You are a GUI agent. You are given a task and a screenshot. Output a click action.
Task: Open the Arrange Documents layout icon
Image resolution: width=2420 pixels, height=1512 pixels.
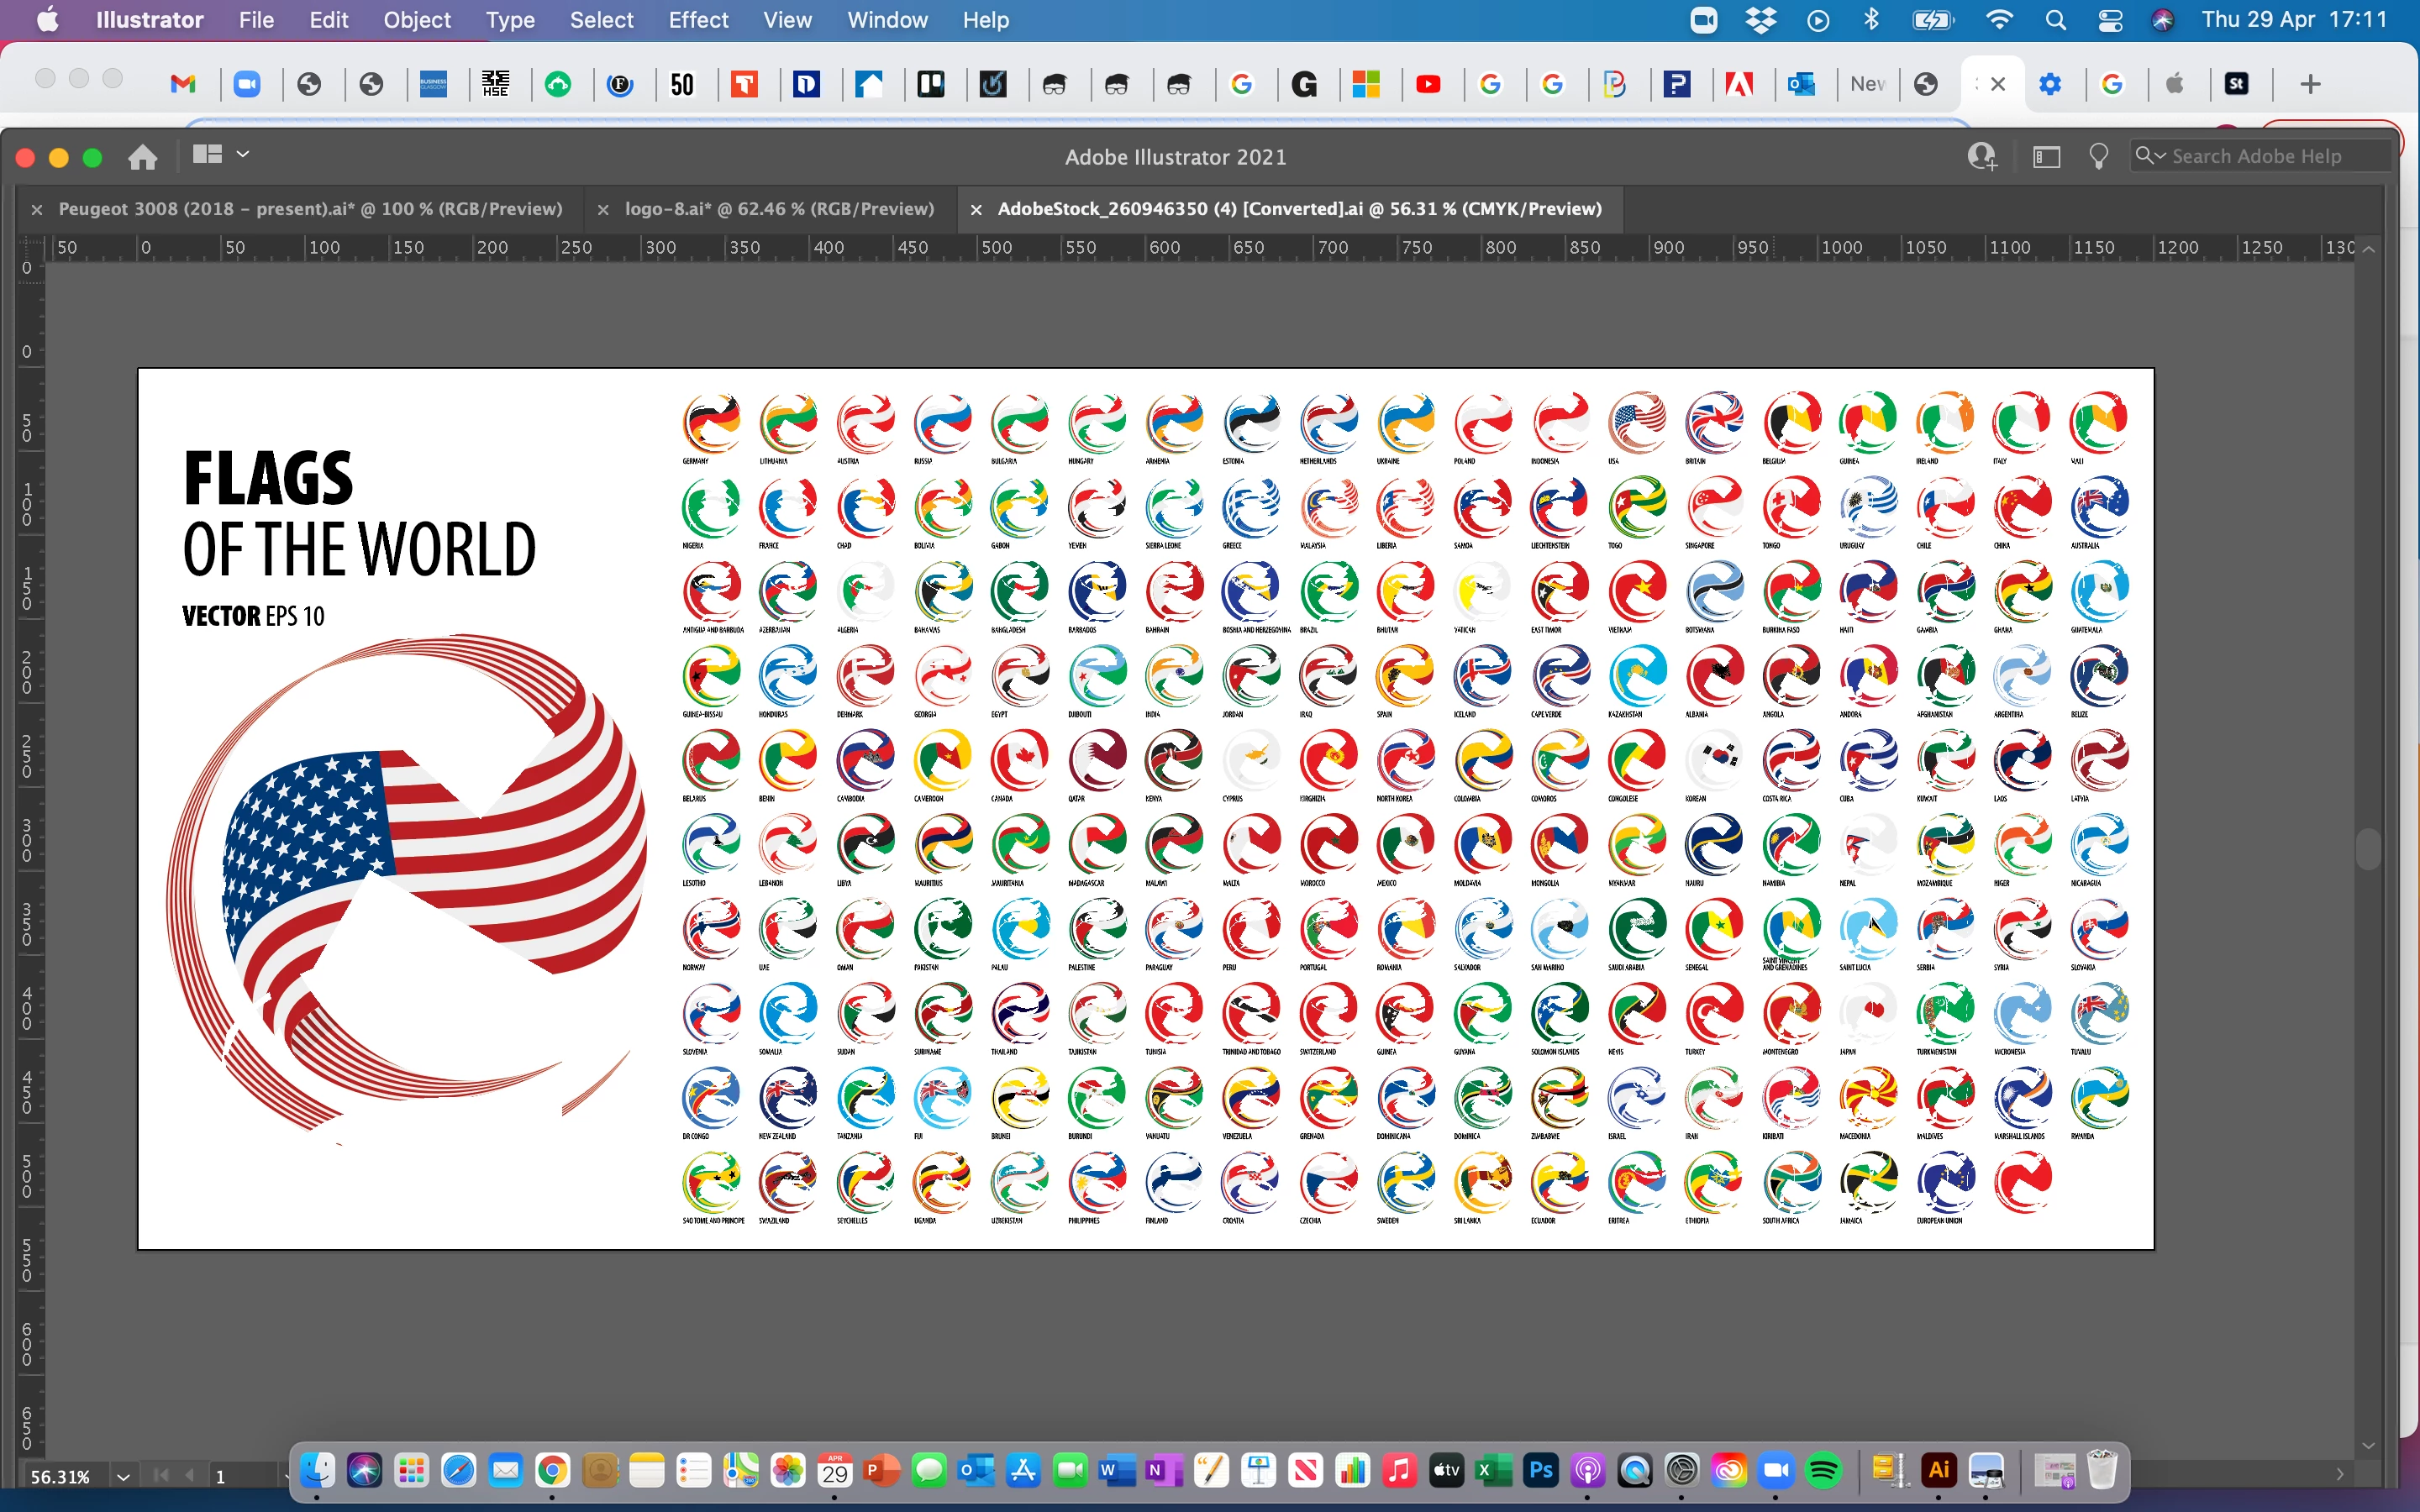207,155
